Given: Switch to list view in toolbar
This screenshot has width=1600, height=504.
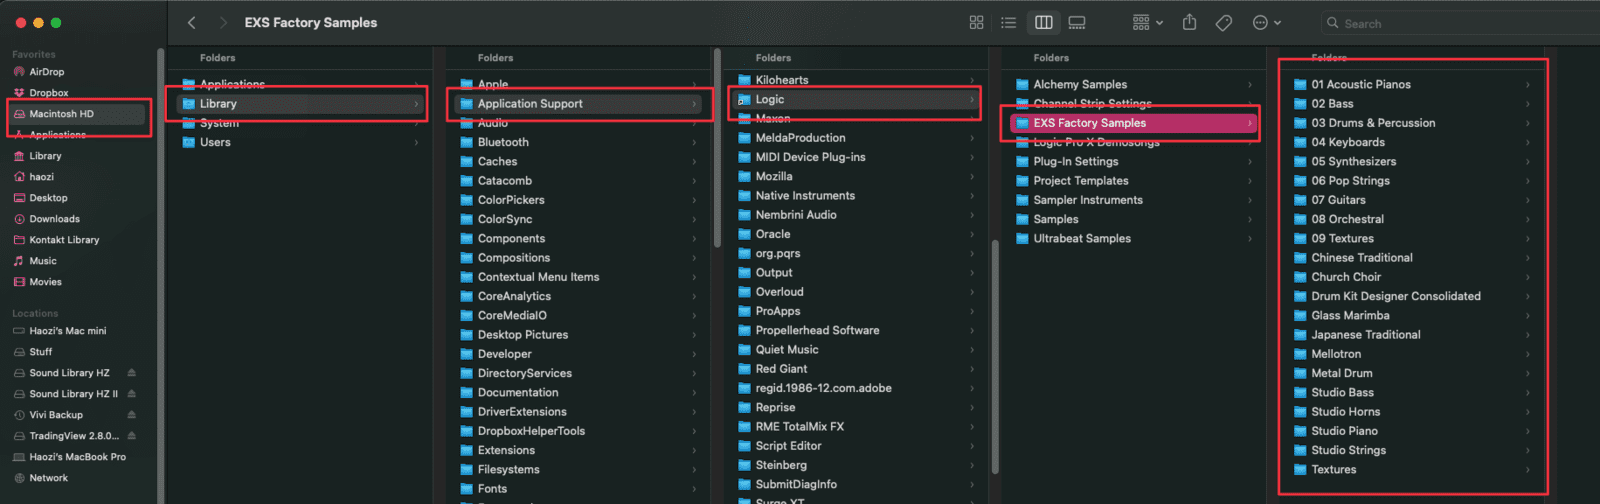Looking at the screenshot, I should (1009, 22).
